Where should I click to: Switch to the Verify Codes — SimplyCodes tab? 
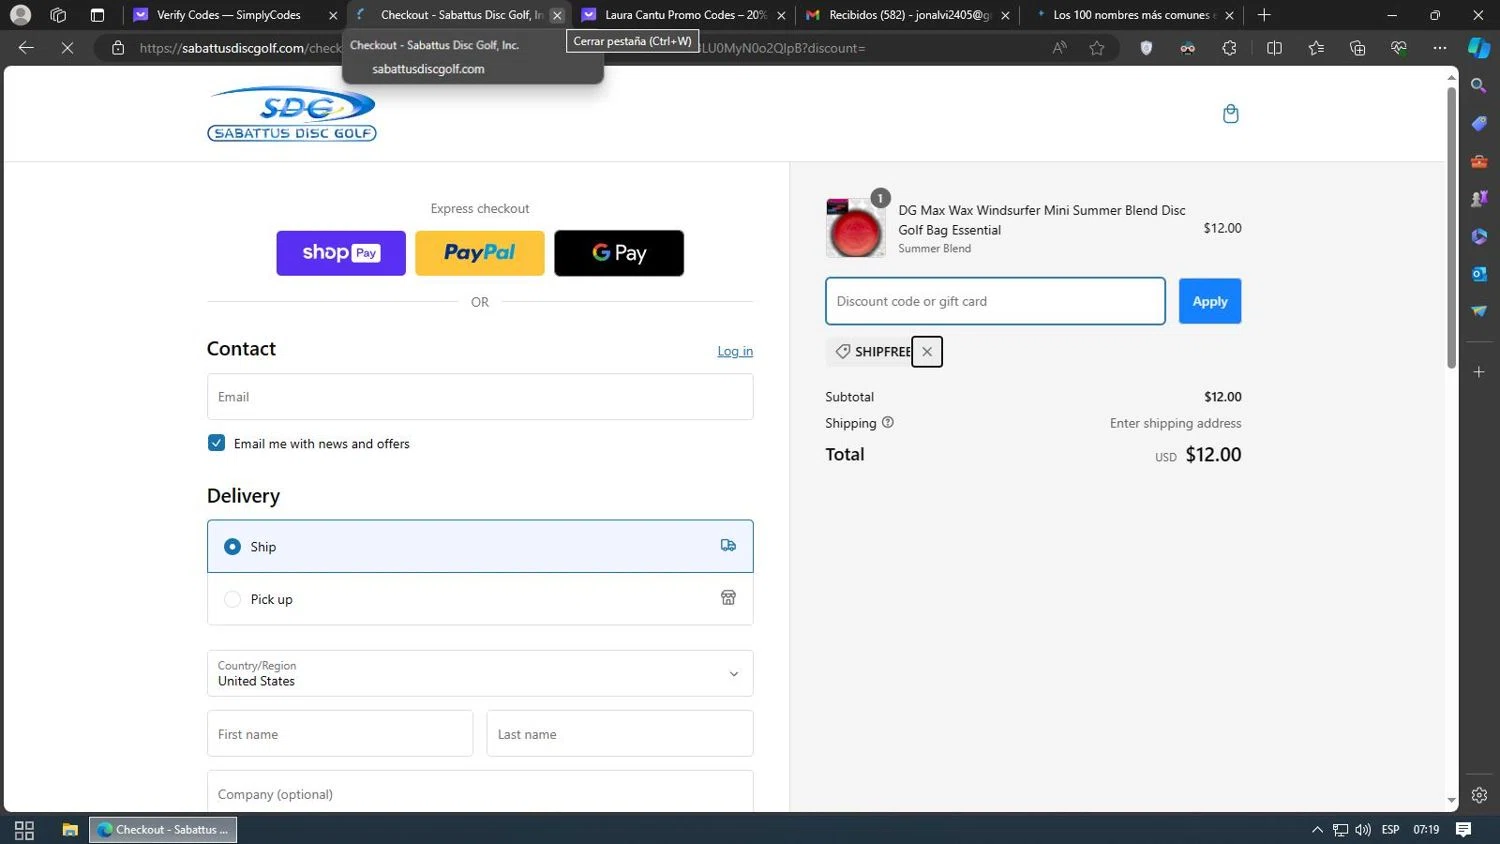pos(228,15)
